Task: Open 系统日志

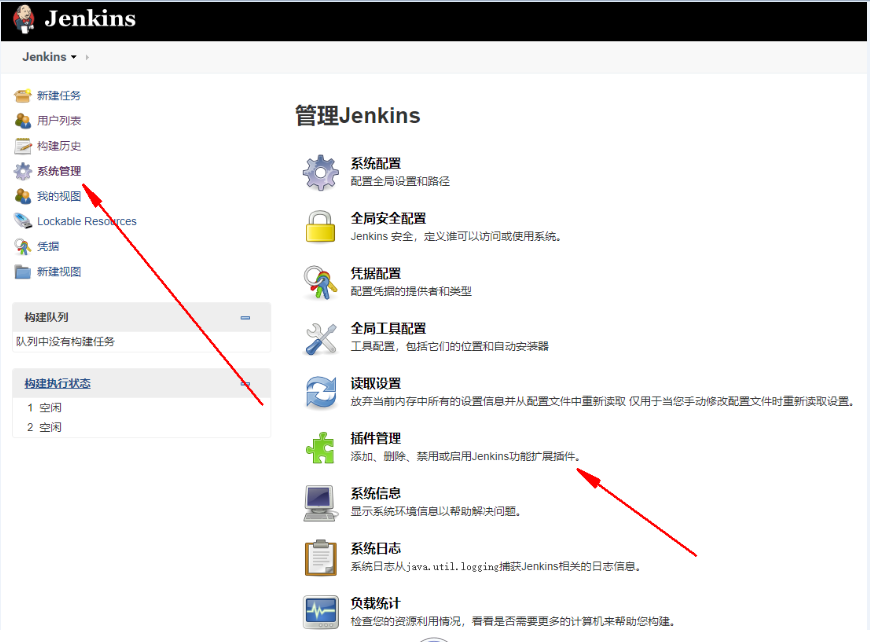Action: (376, 548)
